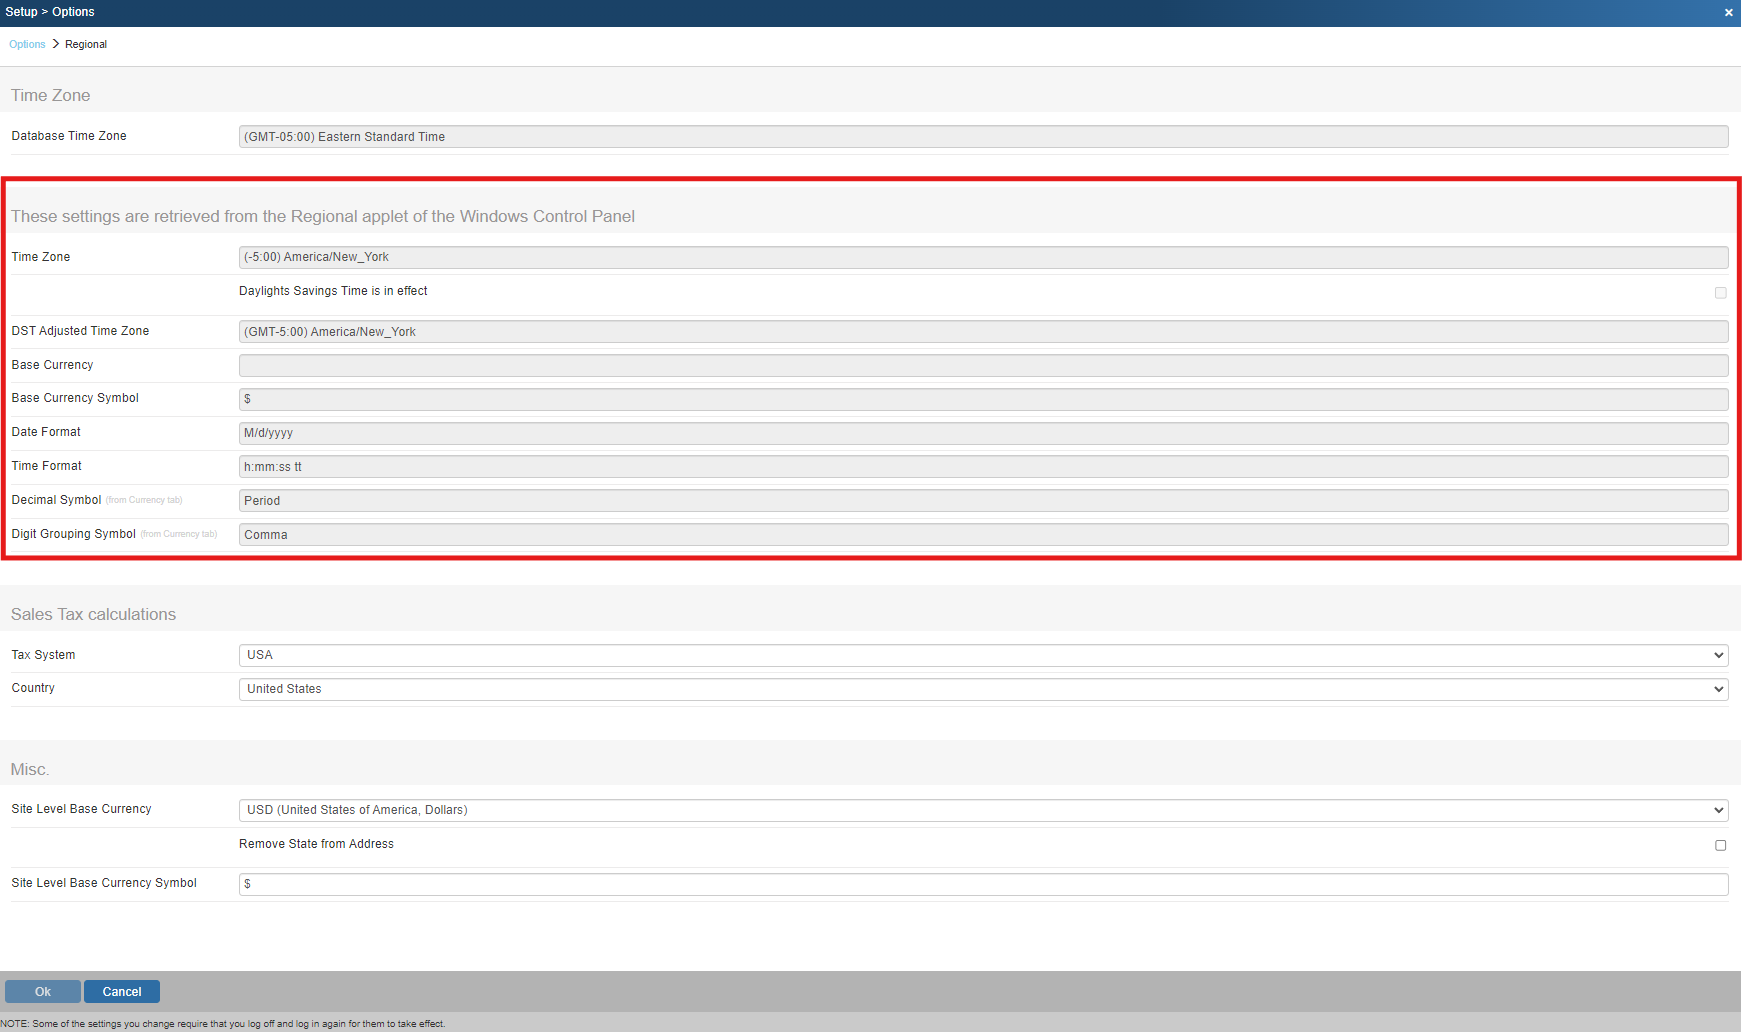
Task: Click the Database Time Zone field
Action: [x=982, y=137]
